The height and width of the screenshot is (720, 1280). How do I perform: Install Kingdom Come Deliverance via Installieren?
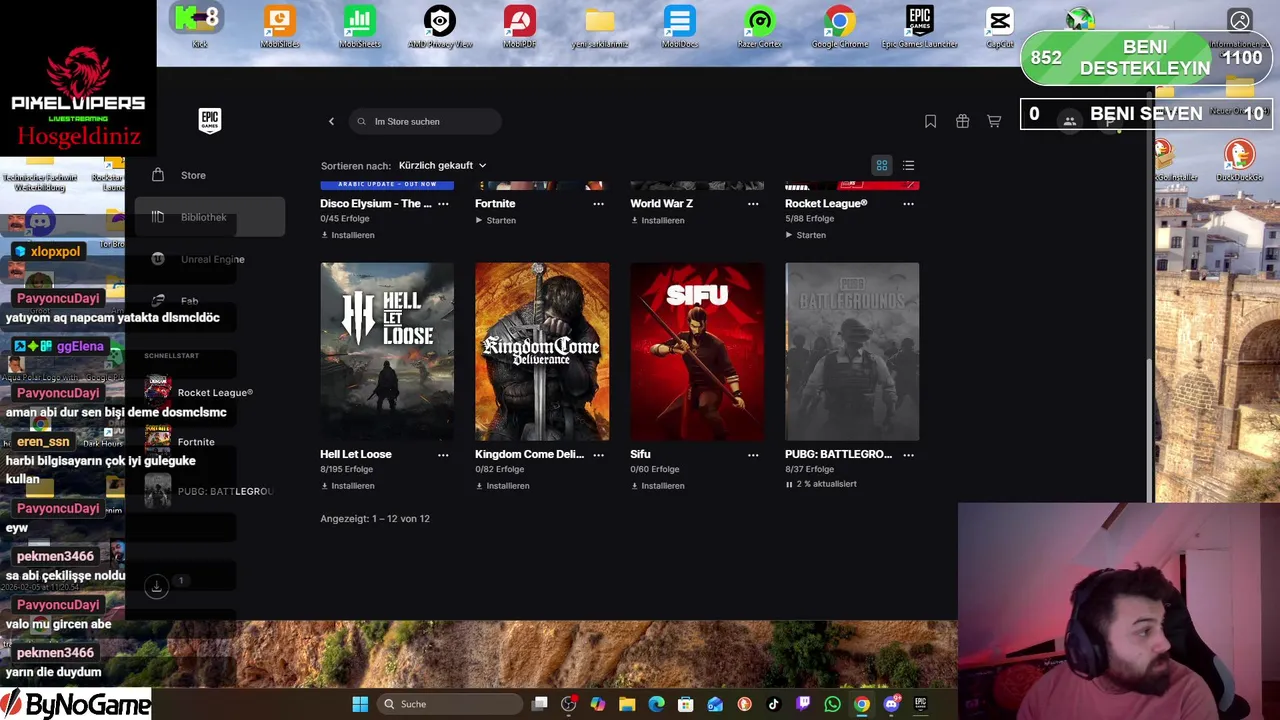[502, 486]
